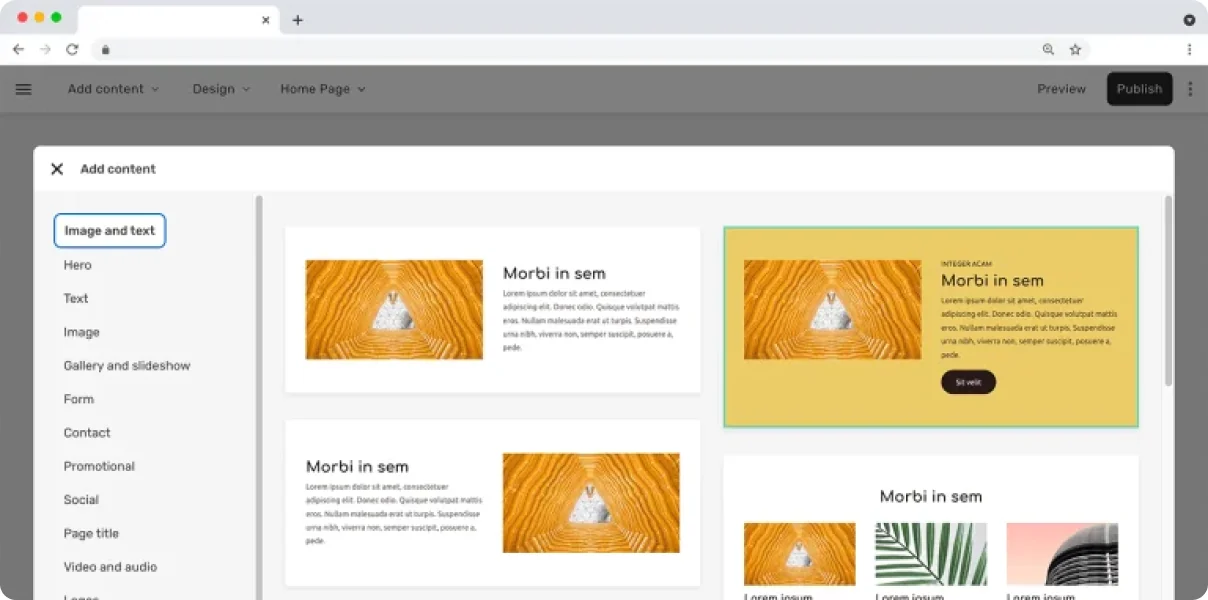Image resolution: width=1208 pixels, height=600 pixels.
Task: Click the Sit velit button in yellow card
Action: 968,382
